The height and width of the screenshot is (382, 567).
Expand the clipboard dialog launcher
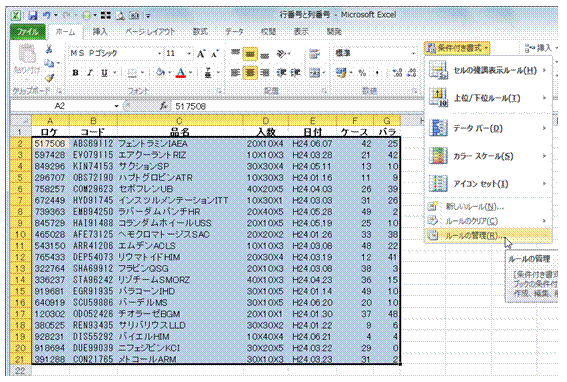click(x=59, y=91)
